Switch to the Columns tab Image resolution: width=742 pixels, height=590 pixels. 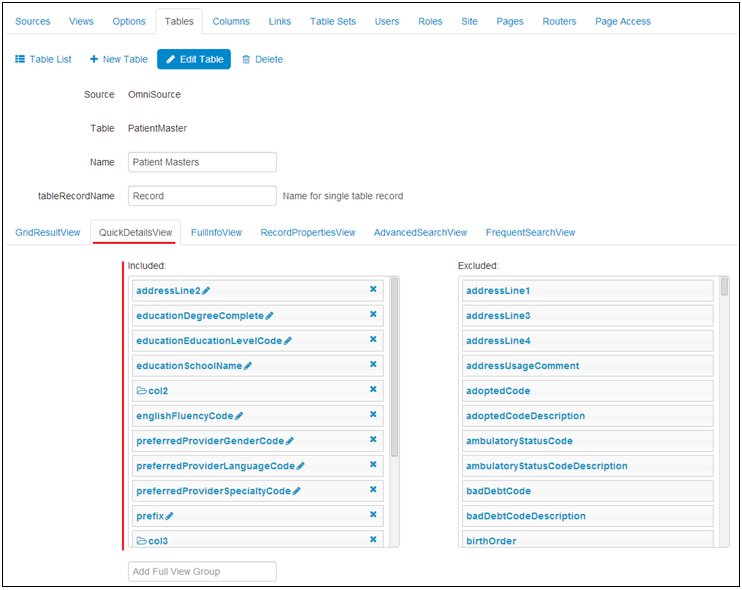(x=231, y=21)
